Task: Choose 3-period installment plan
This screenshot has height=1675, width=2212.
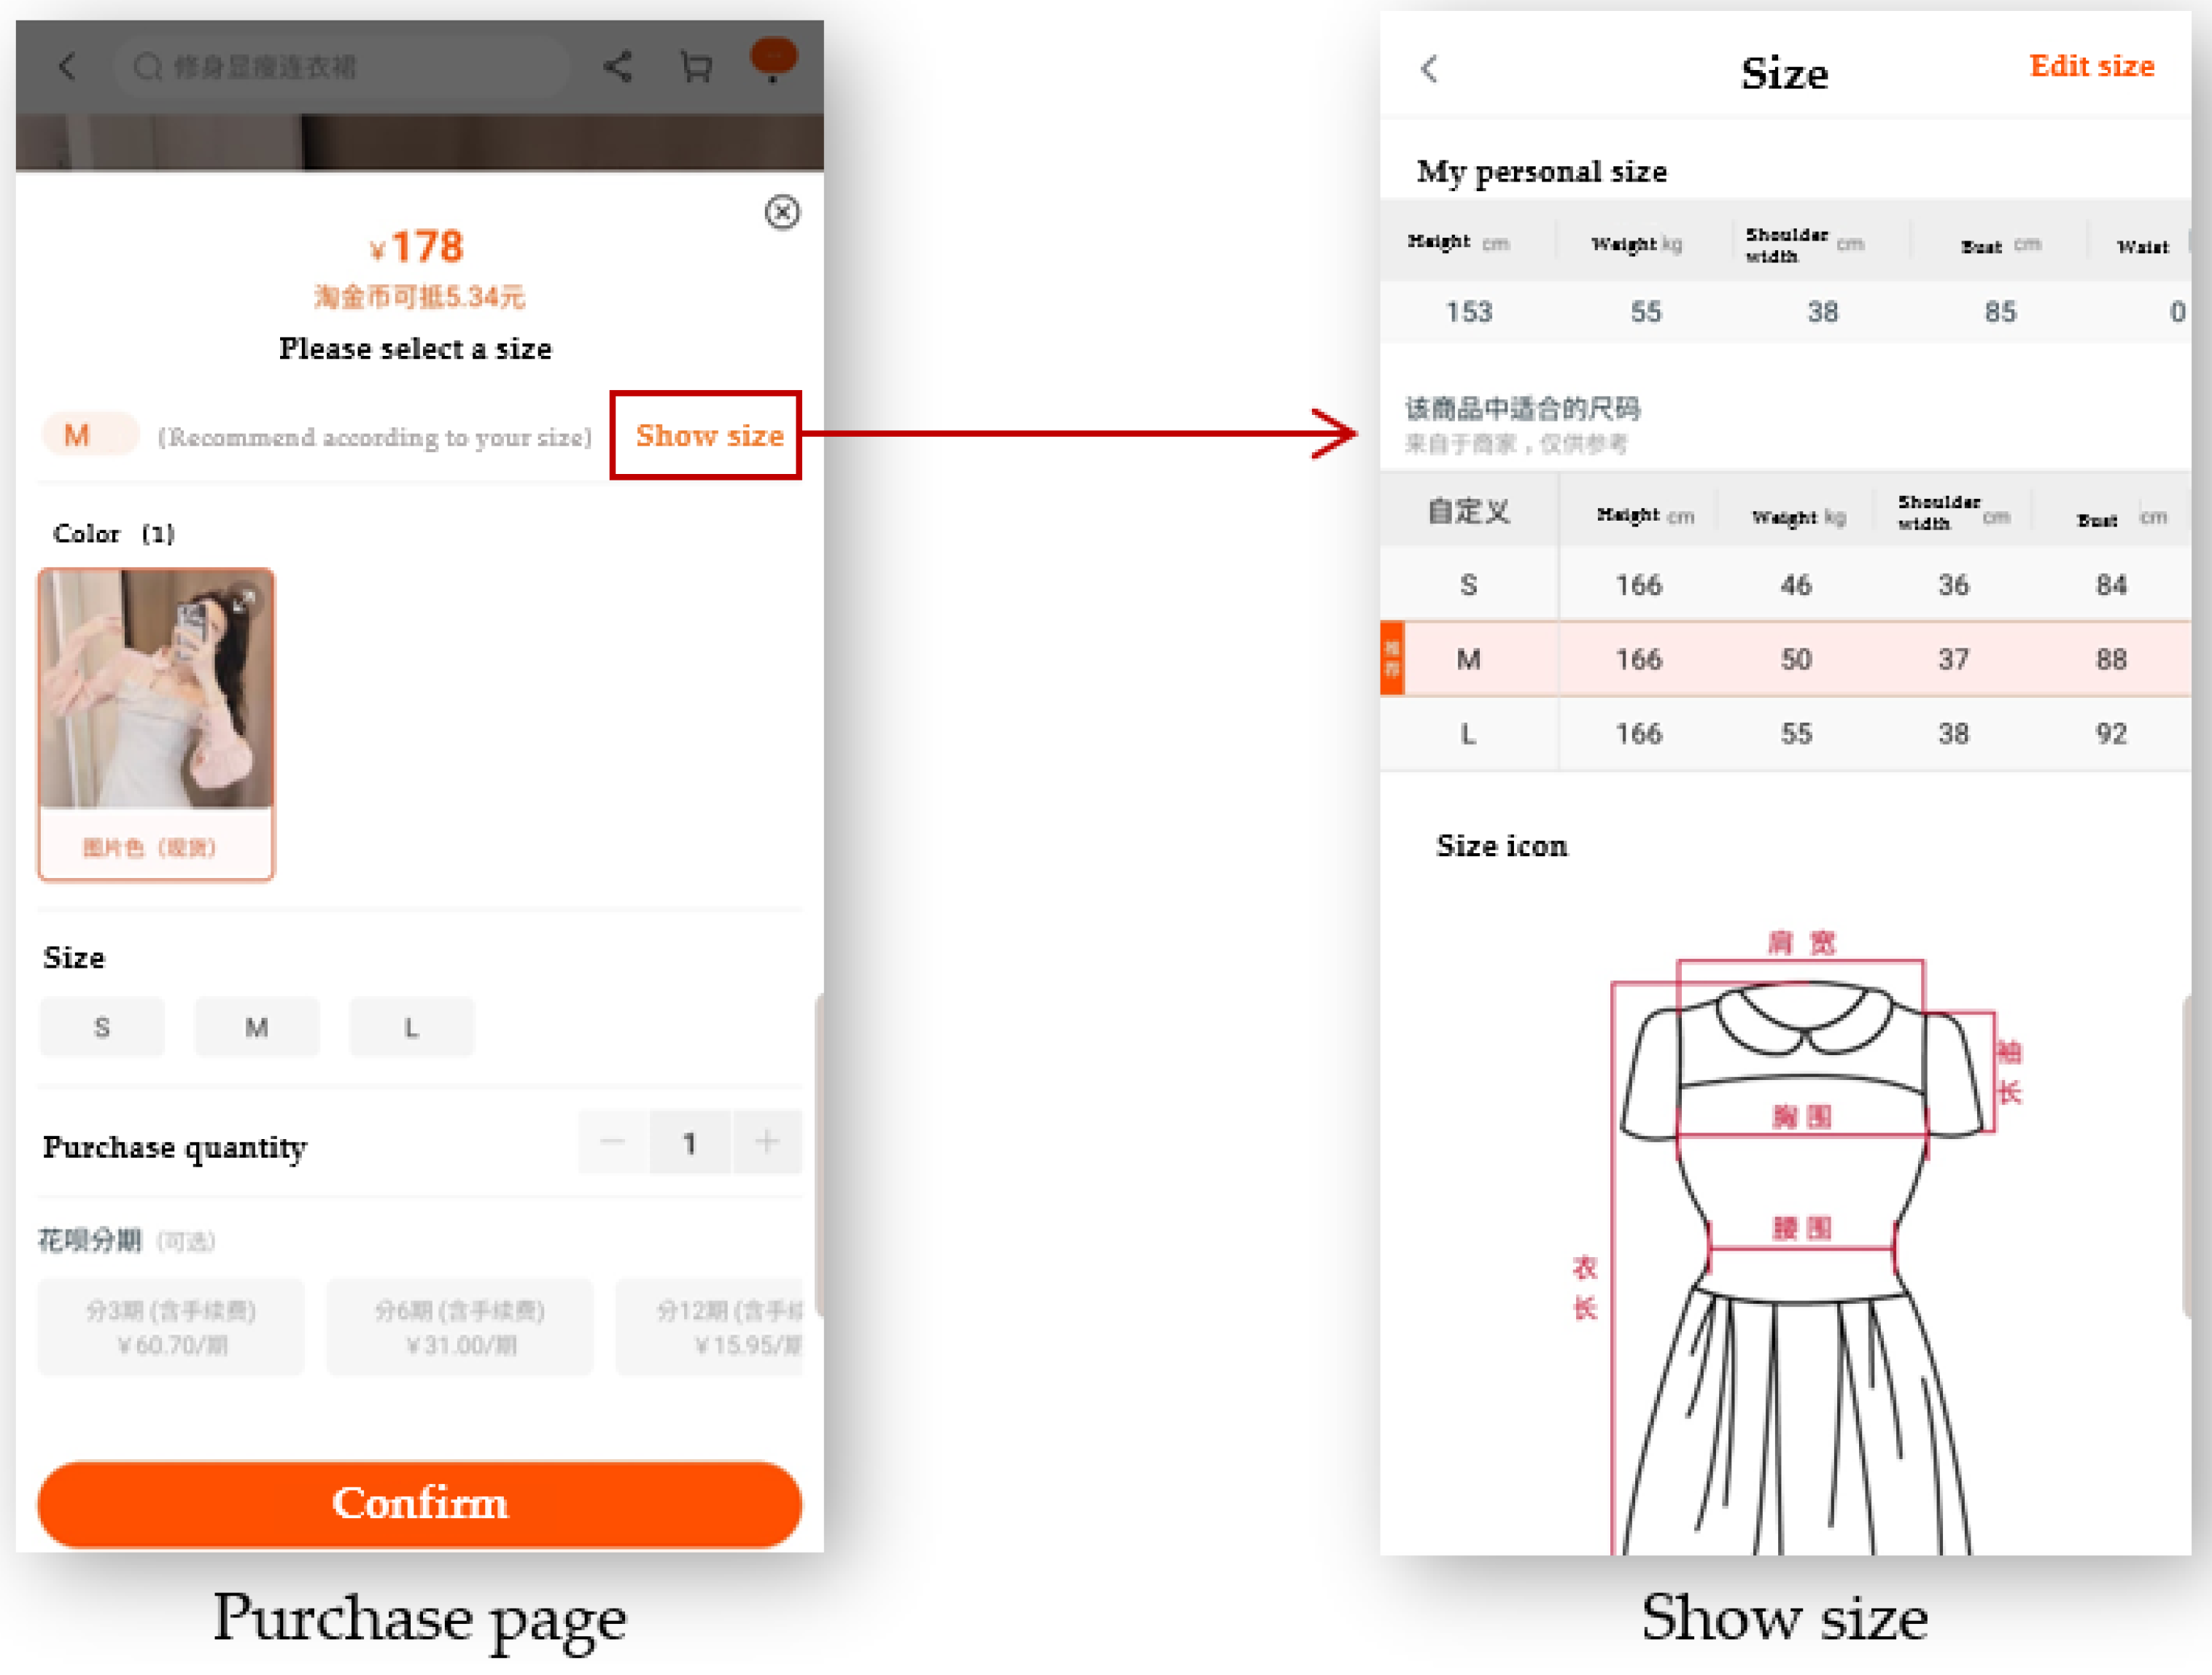Action: click(x=171, y=1327)
